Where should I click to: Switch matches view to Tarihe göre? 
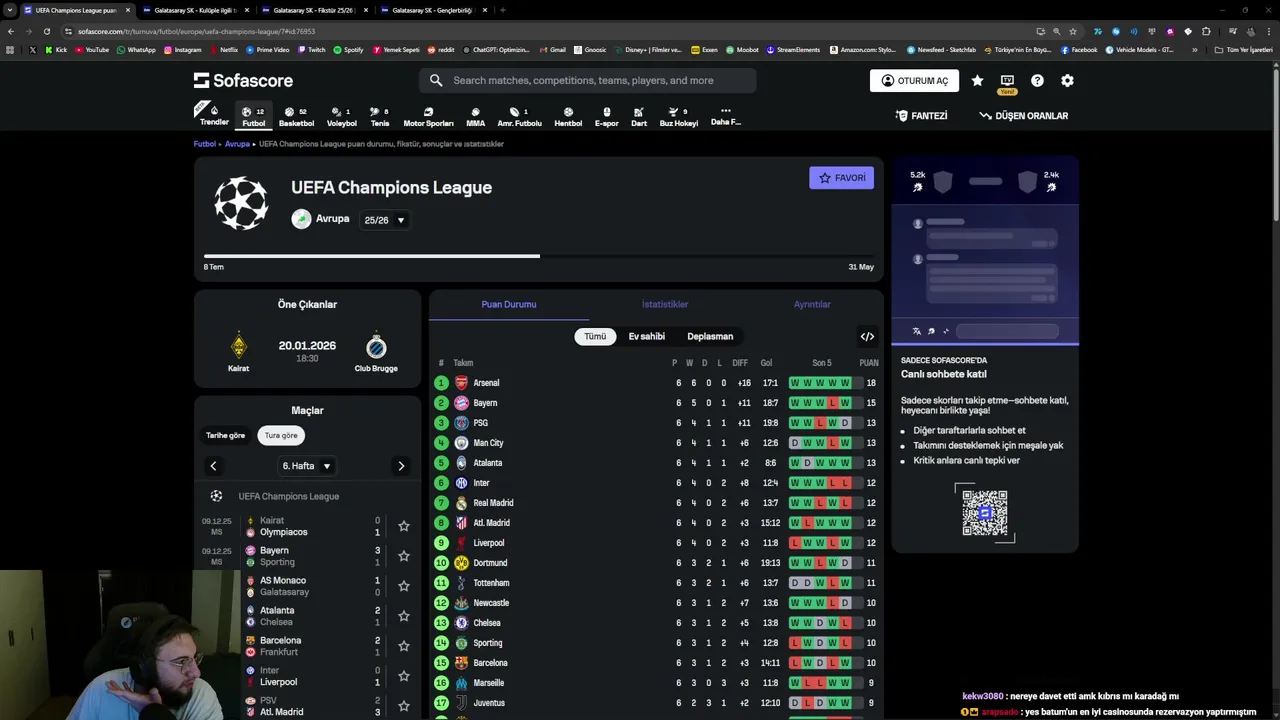(225, 436)
